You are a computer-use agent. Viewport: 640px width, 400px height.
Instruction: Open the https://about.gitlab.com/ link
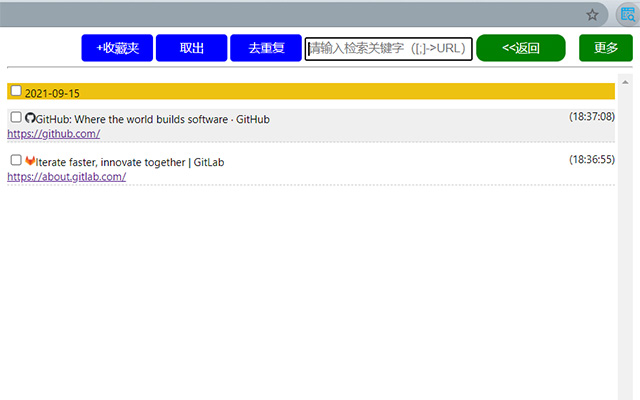tap(67, 177)
